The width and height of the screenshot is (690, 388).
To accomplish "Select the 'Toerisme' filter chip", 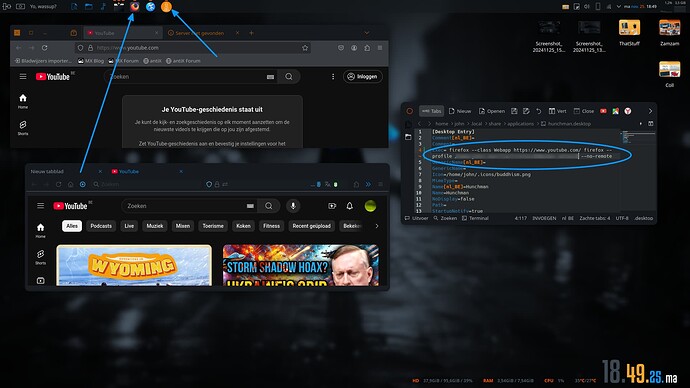I will (213, 226).
